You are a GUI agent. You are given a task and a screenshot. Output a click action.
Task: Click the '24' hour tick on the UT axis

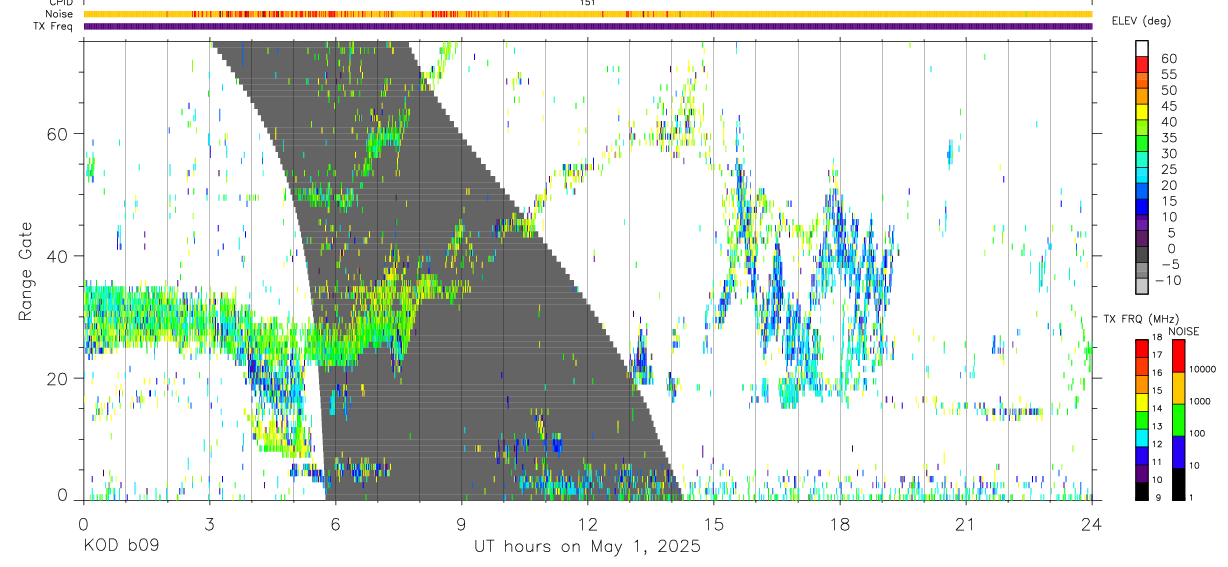[x=1091, y=524]
